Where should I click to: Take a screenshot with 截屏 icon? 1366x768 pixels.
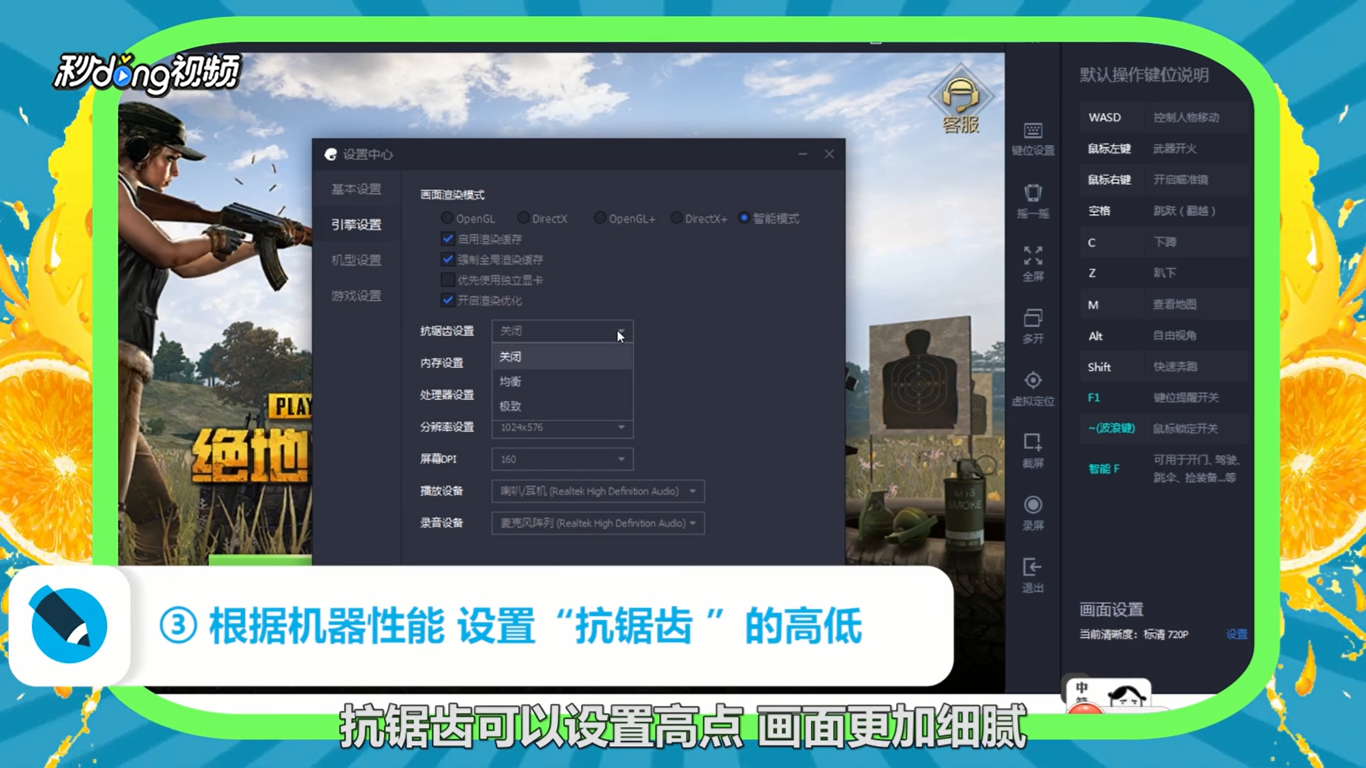1033,451
